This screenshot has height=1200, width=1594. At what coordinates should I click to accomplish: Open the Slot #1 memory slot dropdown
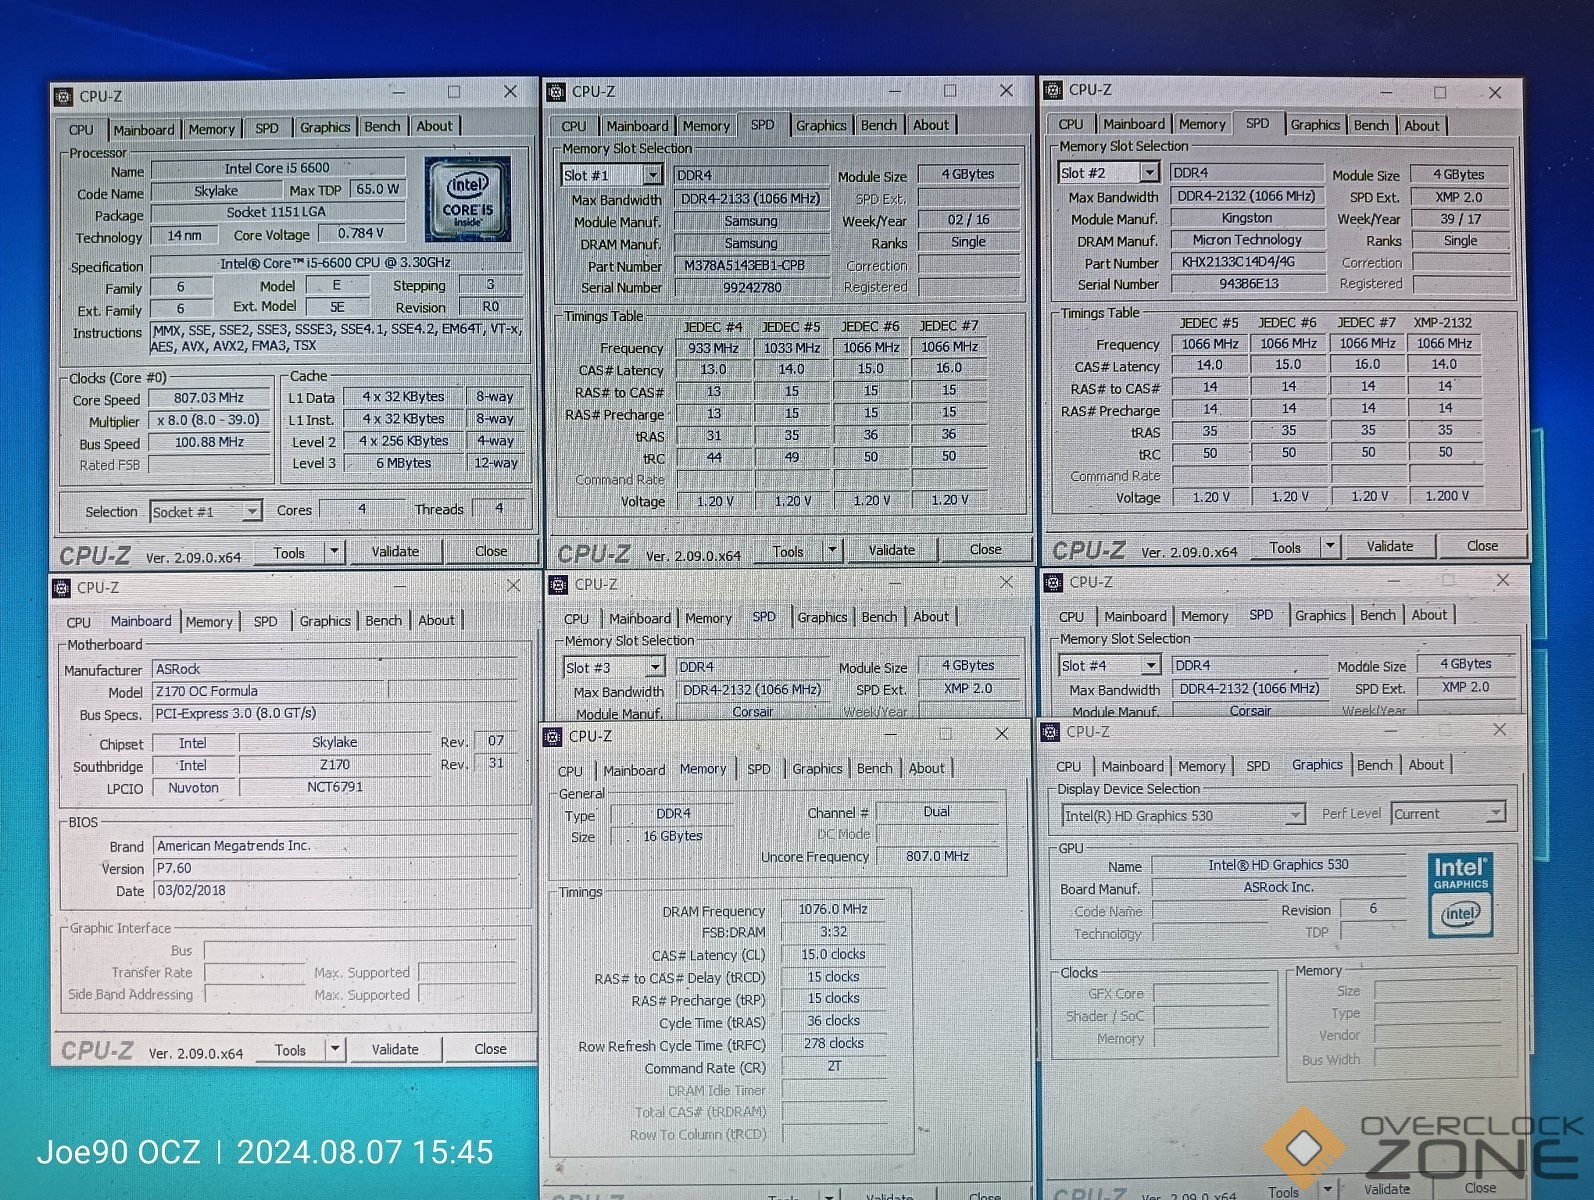pyautogui.click(x=653, y=175)
